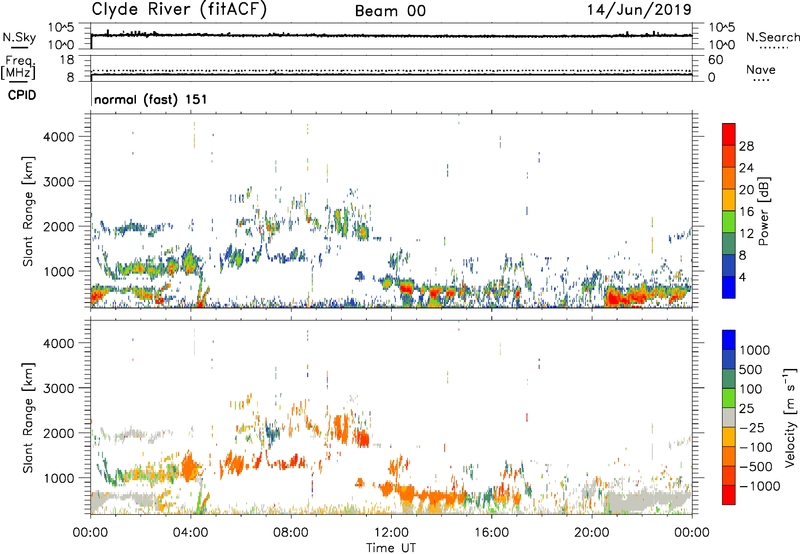Click the 'Time UT' axis title
This screenshot has width=800, height=554.
391,548
